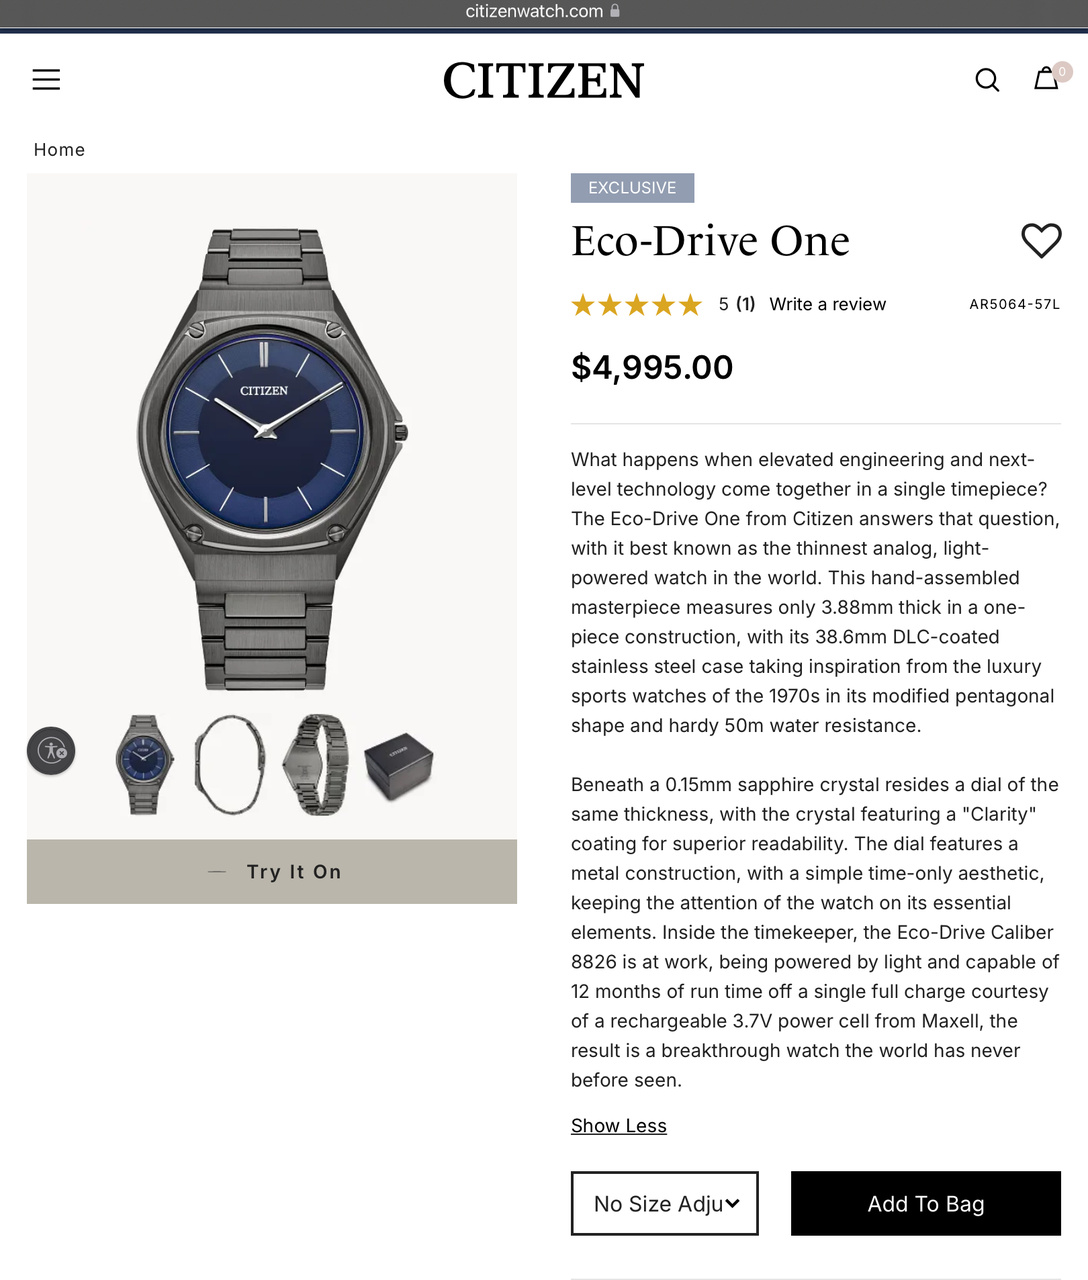Image resolution: width=1088 pixels, height=1280 pixels.
Task: Open the accessibility widget icon
Action: click(x=51, y=750)
